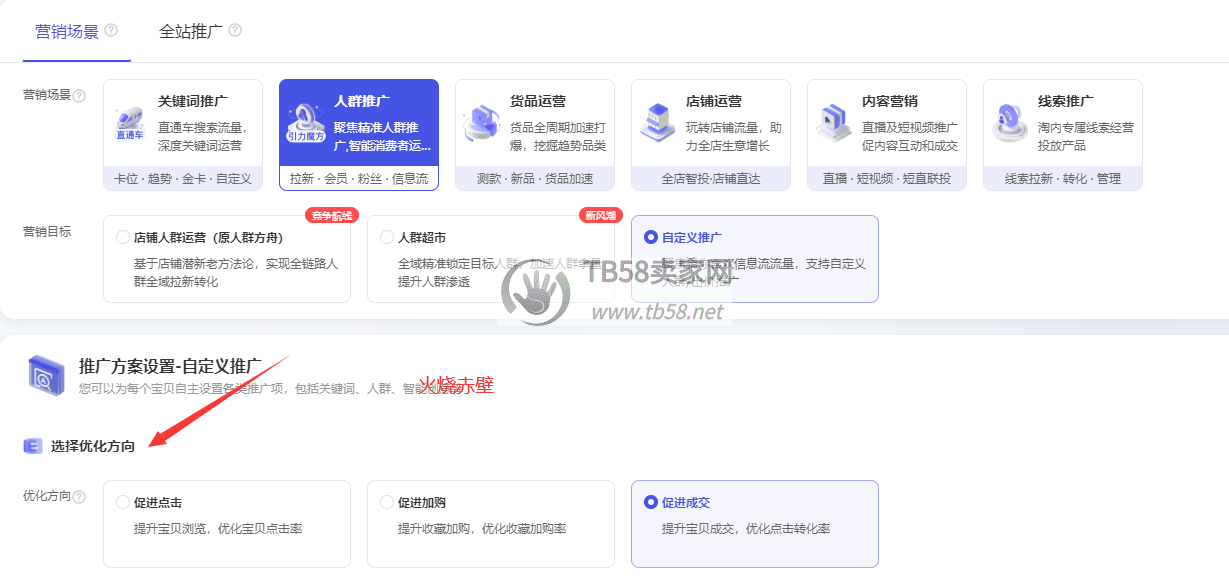Image resolution: width=1229 pixels, height=584 pixels.
Task: Select the 店铺运营 scenario card
Action: click(711, 135)
